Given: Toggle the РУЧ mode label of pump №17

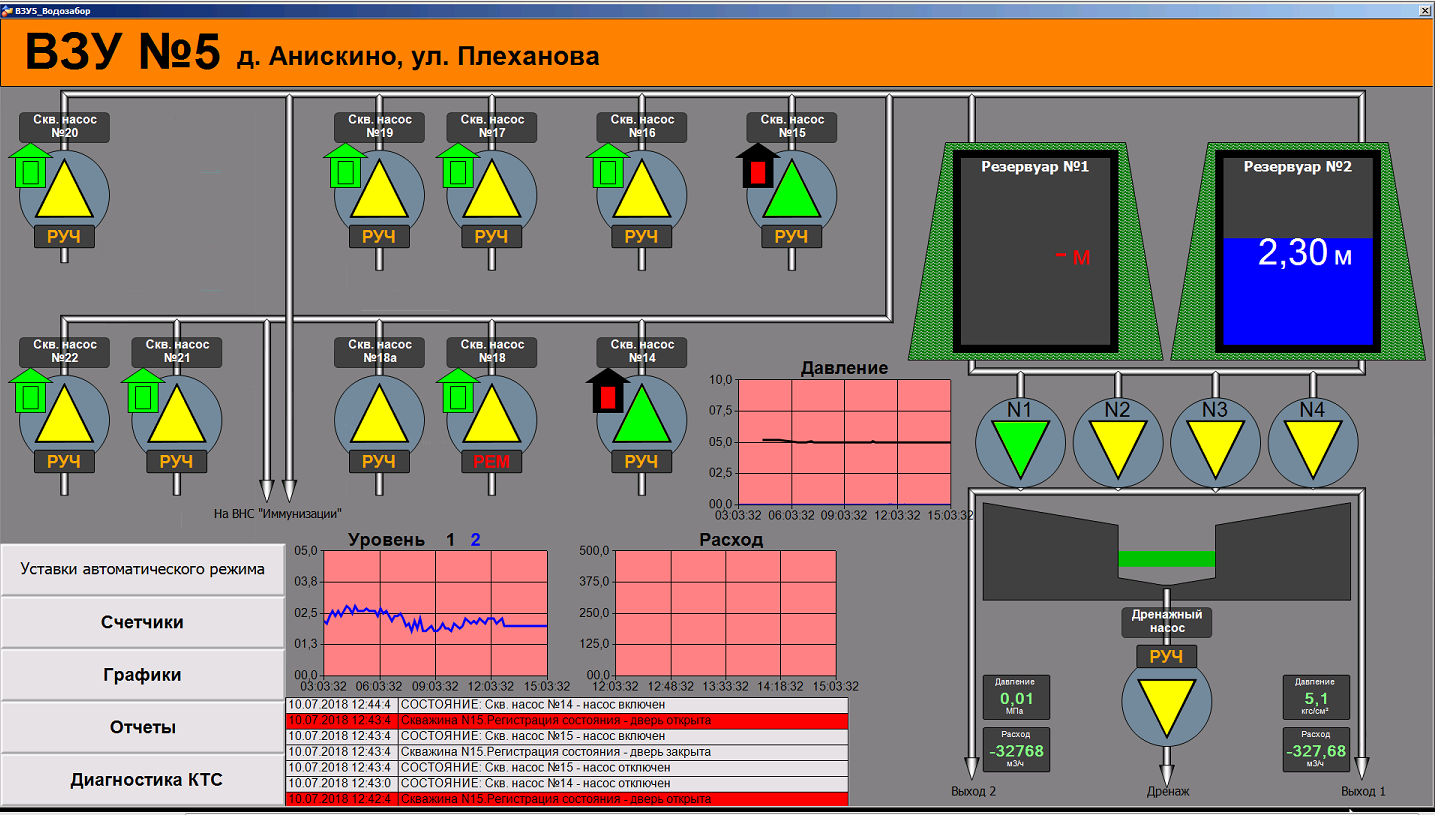Looking at the screenshot, I should (491, 237).
